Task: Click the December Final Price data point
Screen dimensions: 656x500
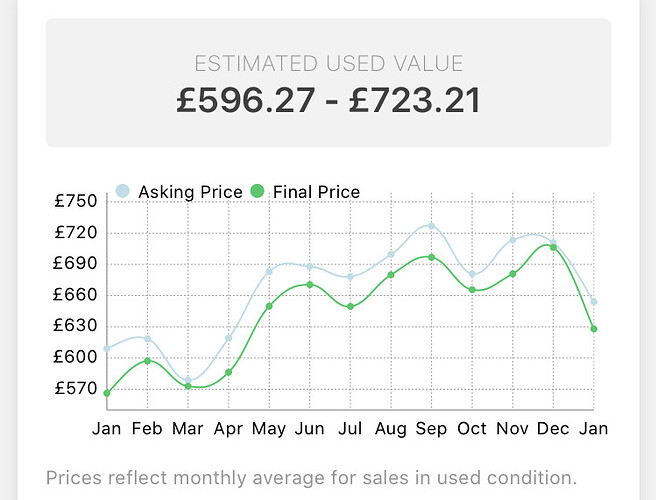Action: pos(553,247)
